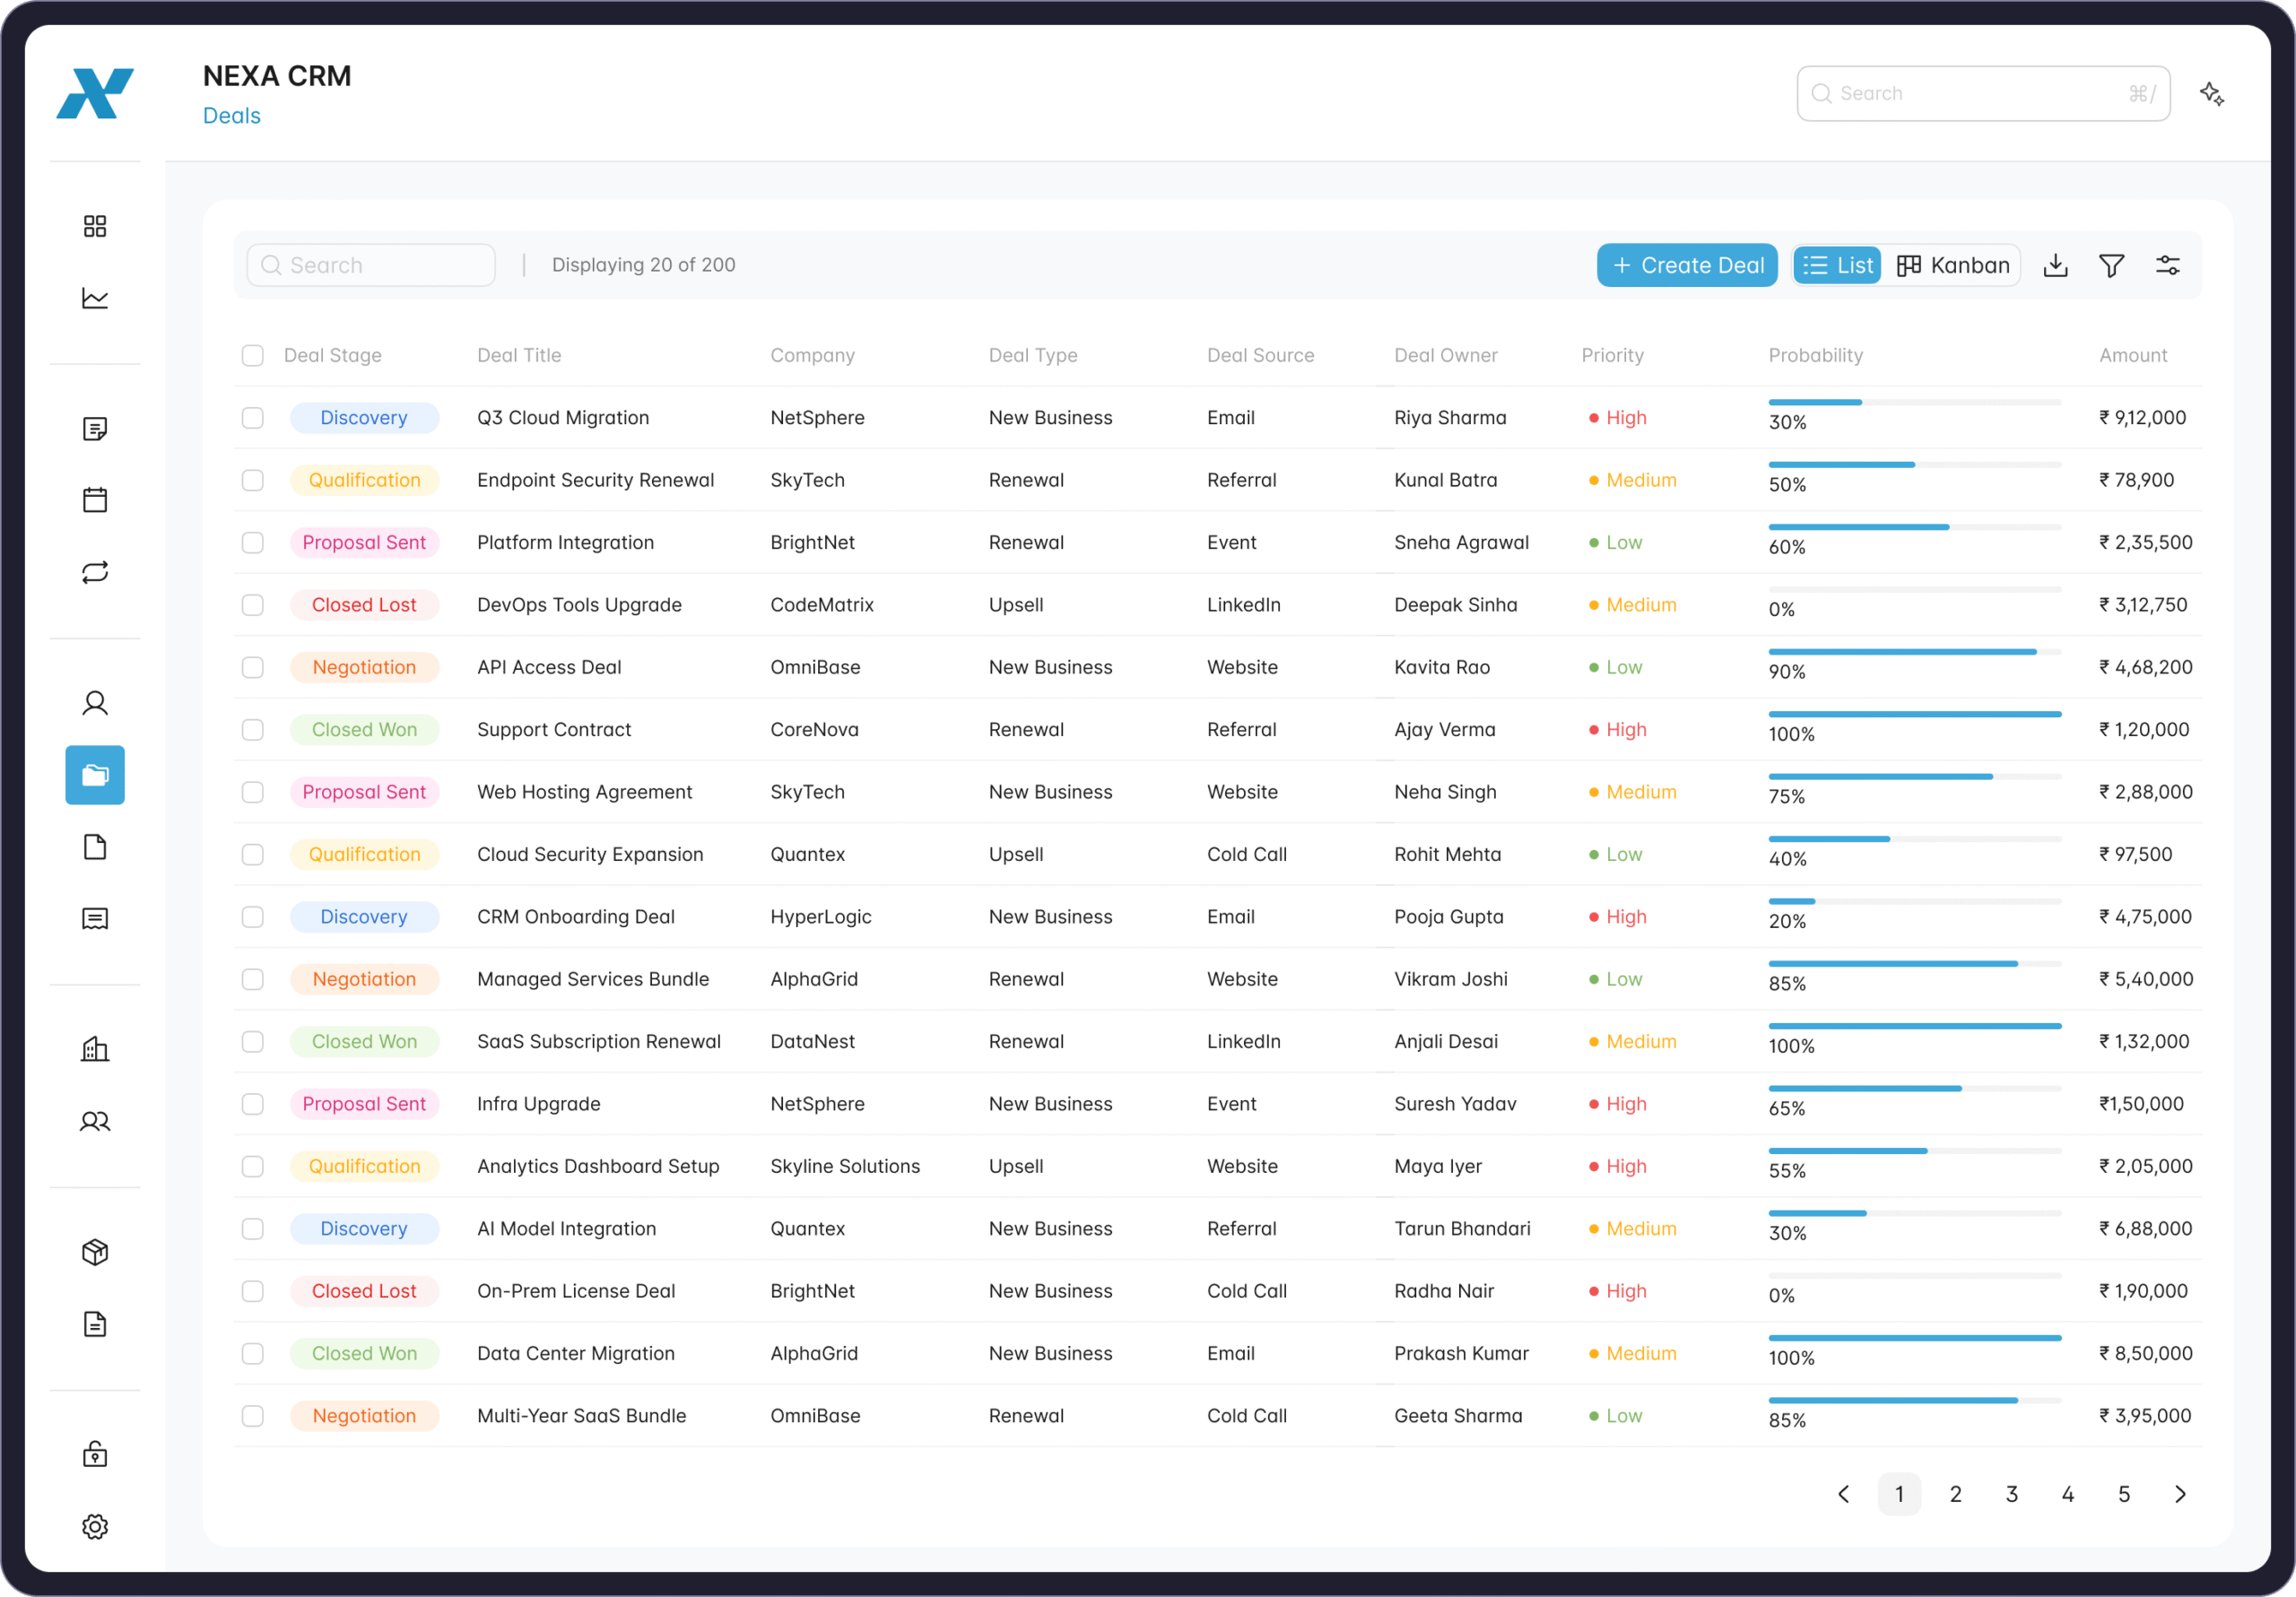Click the column settings sliders icon
Viewport: 2296px width, 1597px height.
(x=2168, y=264)
